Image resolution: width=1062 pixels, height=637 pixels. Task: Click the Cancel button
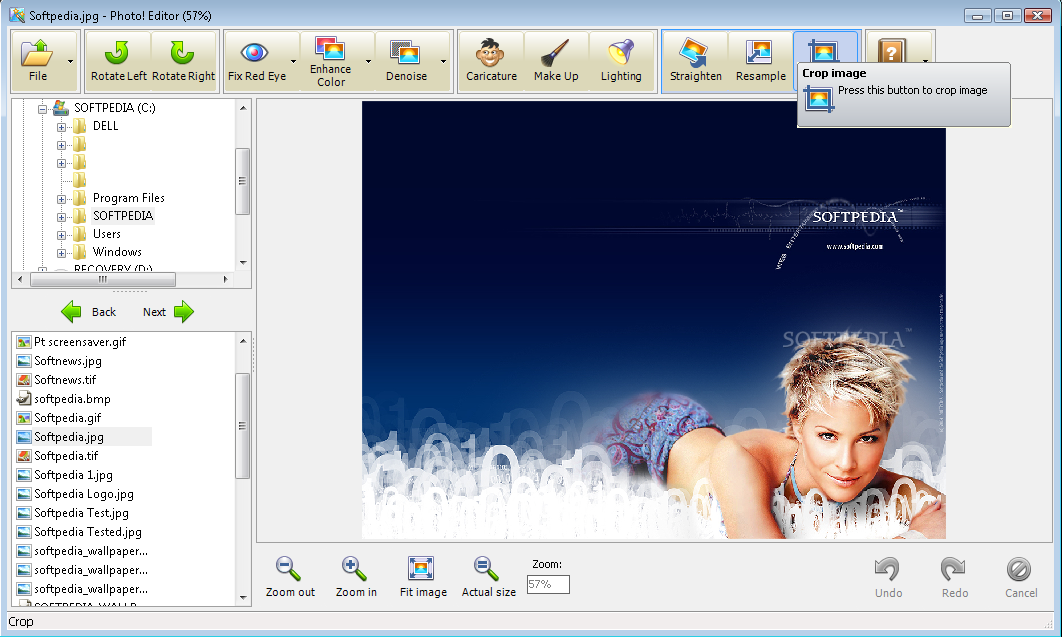click(x=1021, y=577)
